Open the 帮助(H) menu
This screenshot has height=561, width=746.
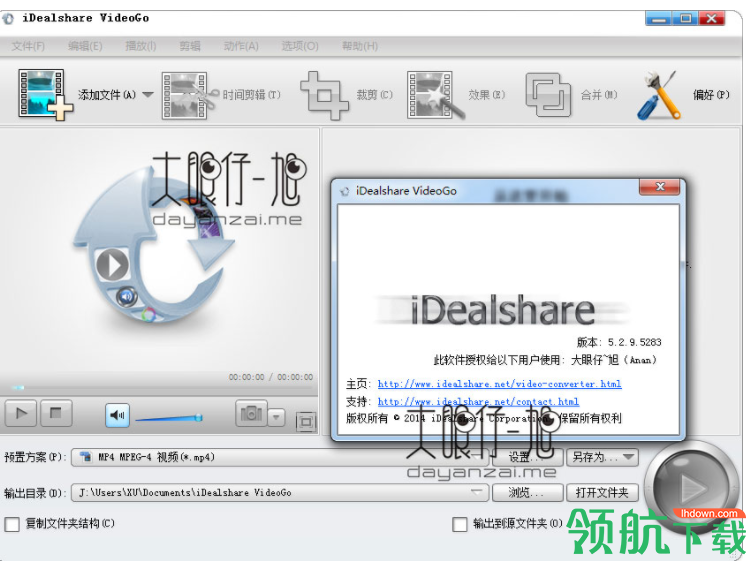[x=360, y=46]
